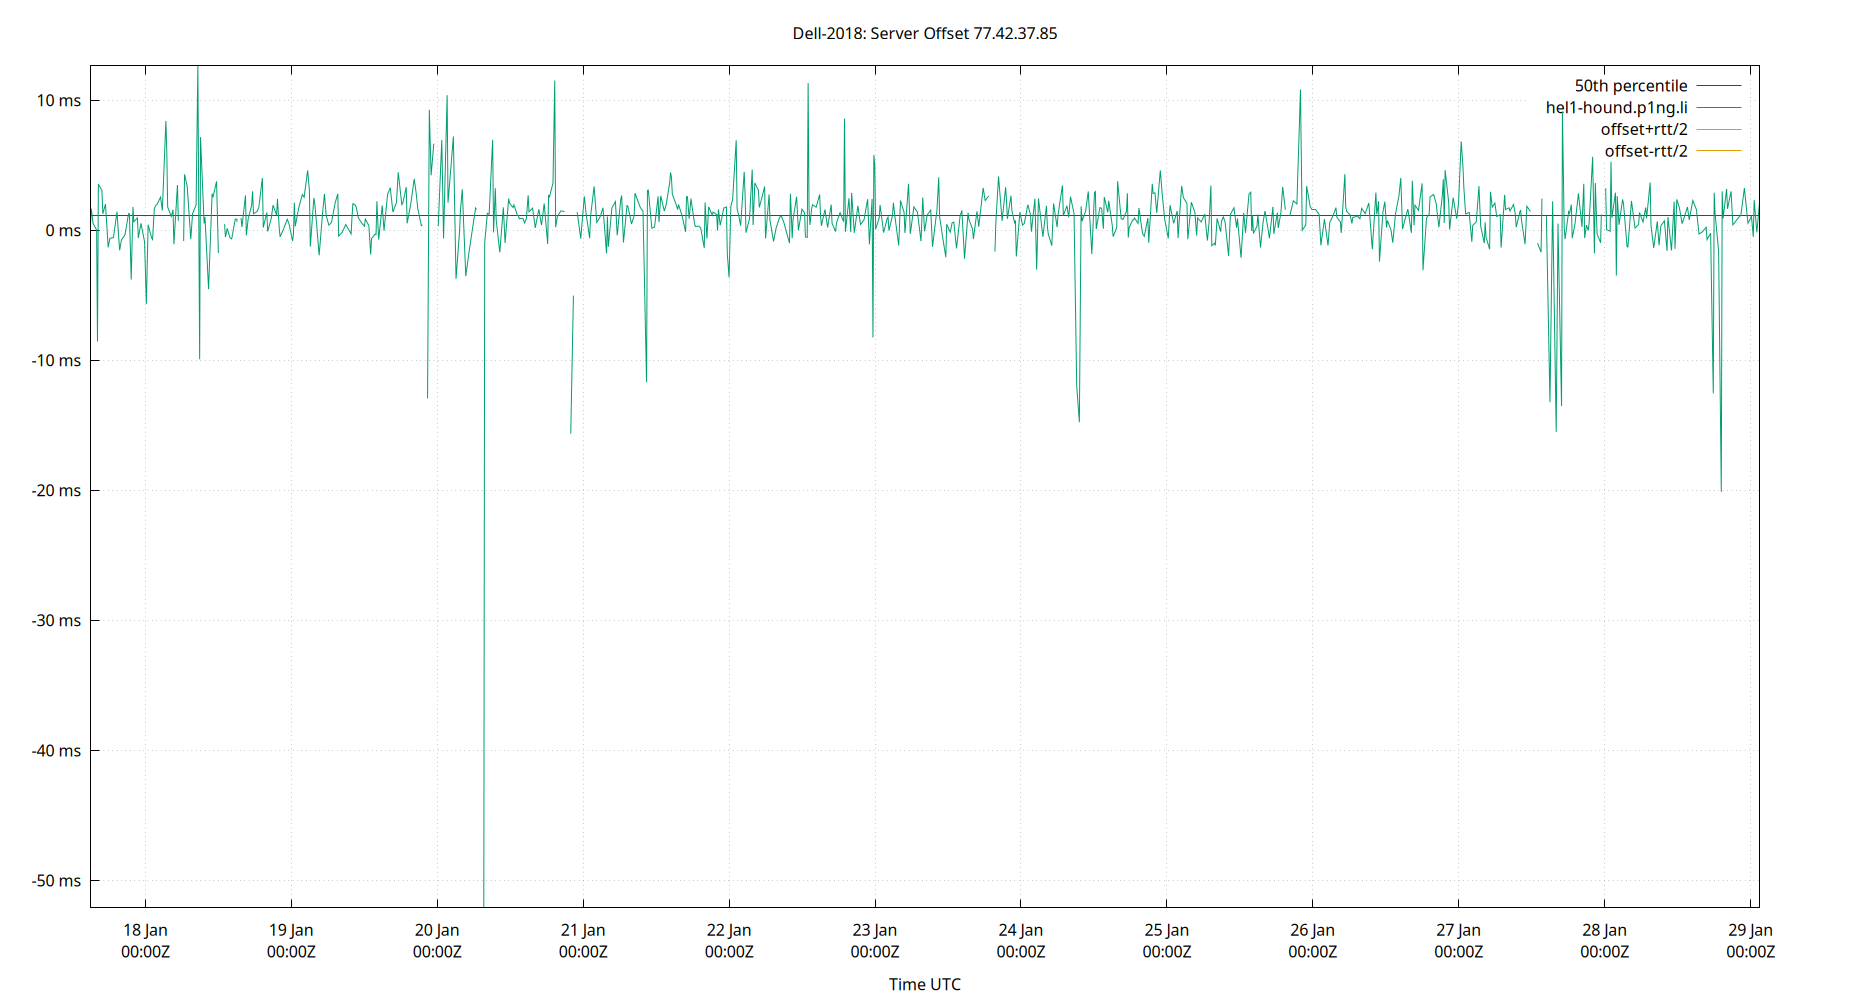Click the 10 ms y-axis tick label
This screenshot has height=1000, width=1850.
tap(58, 101)
